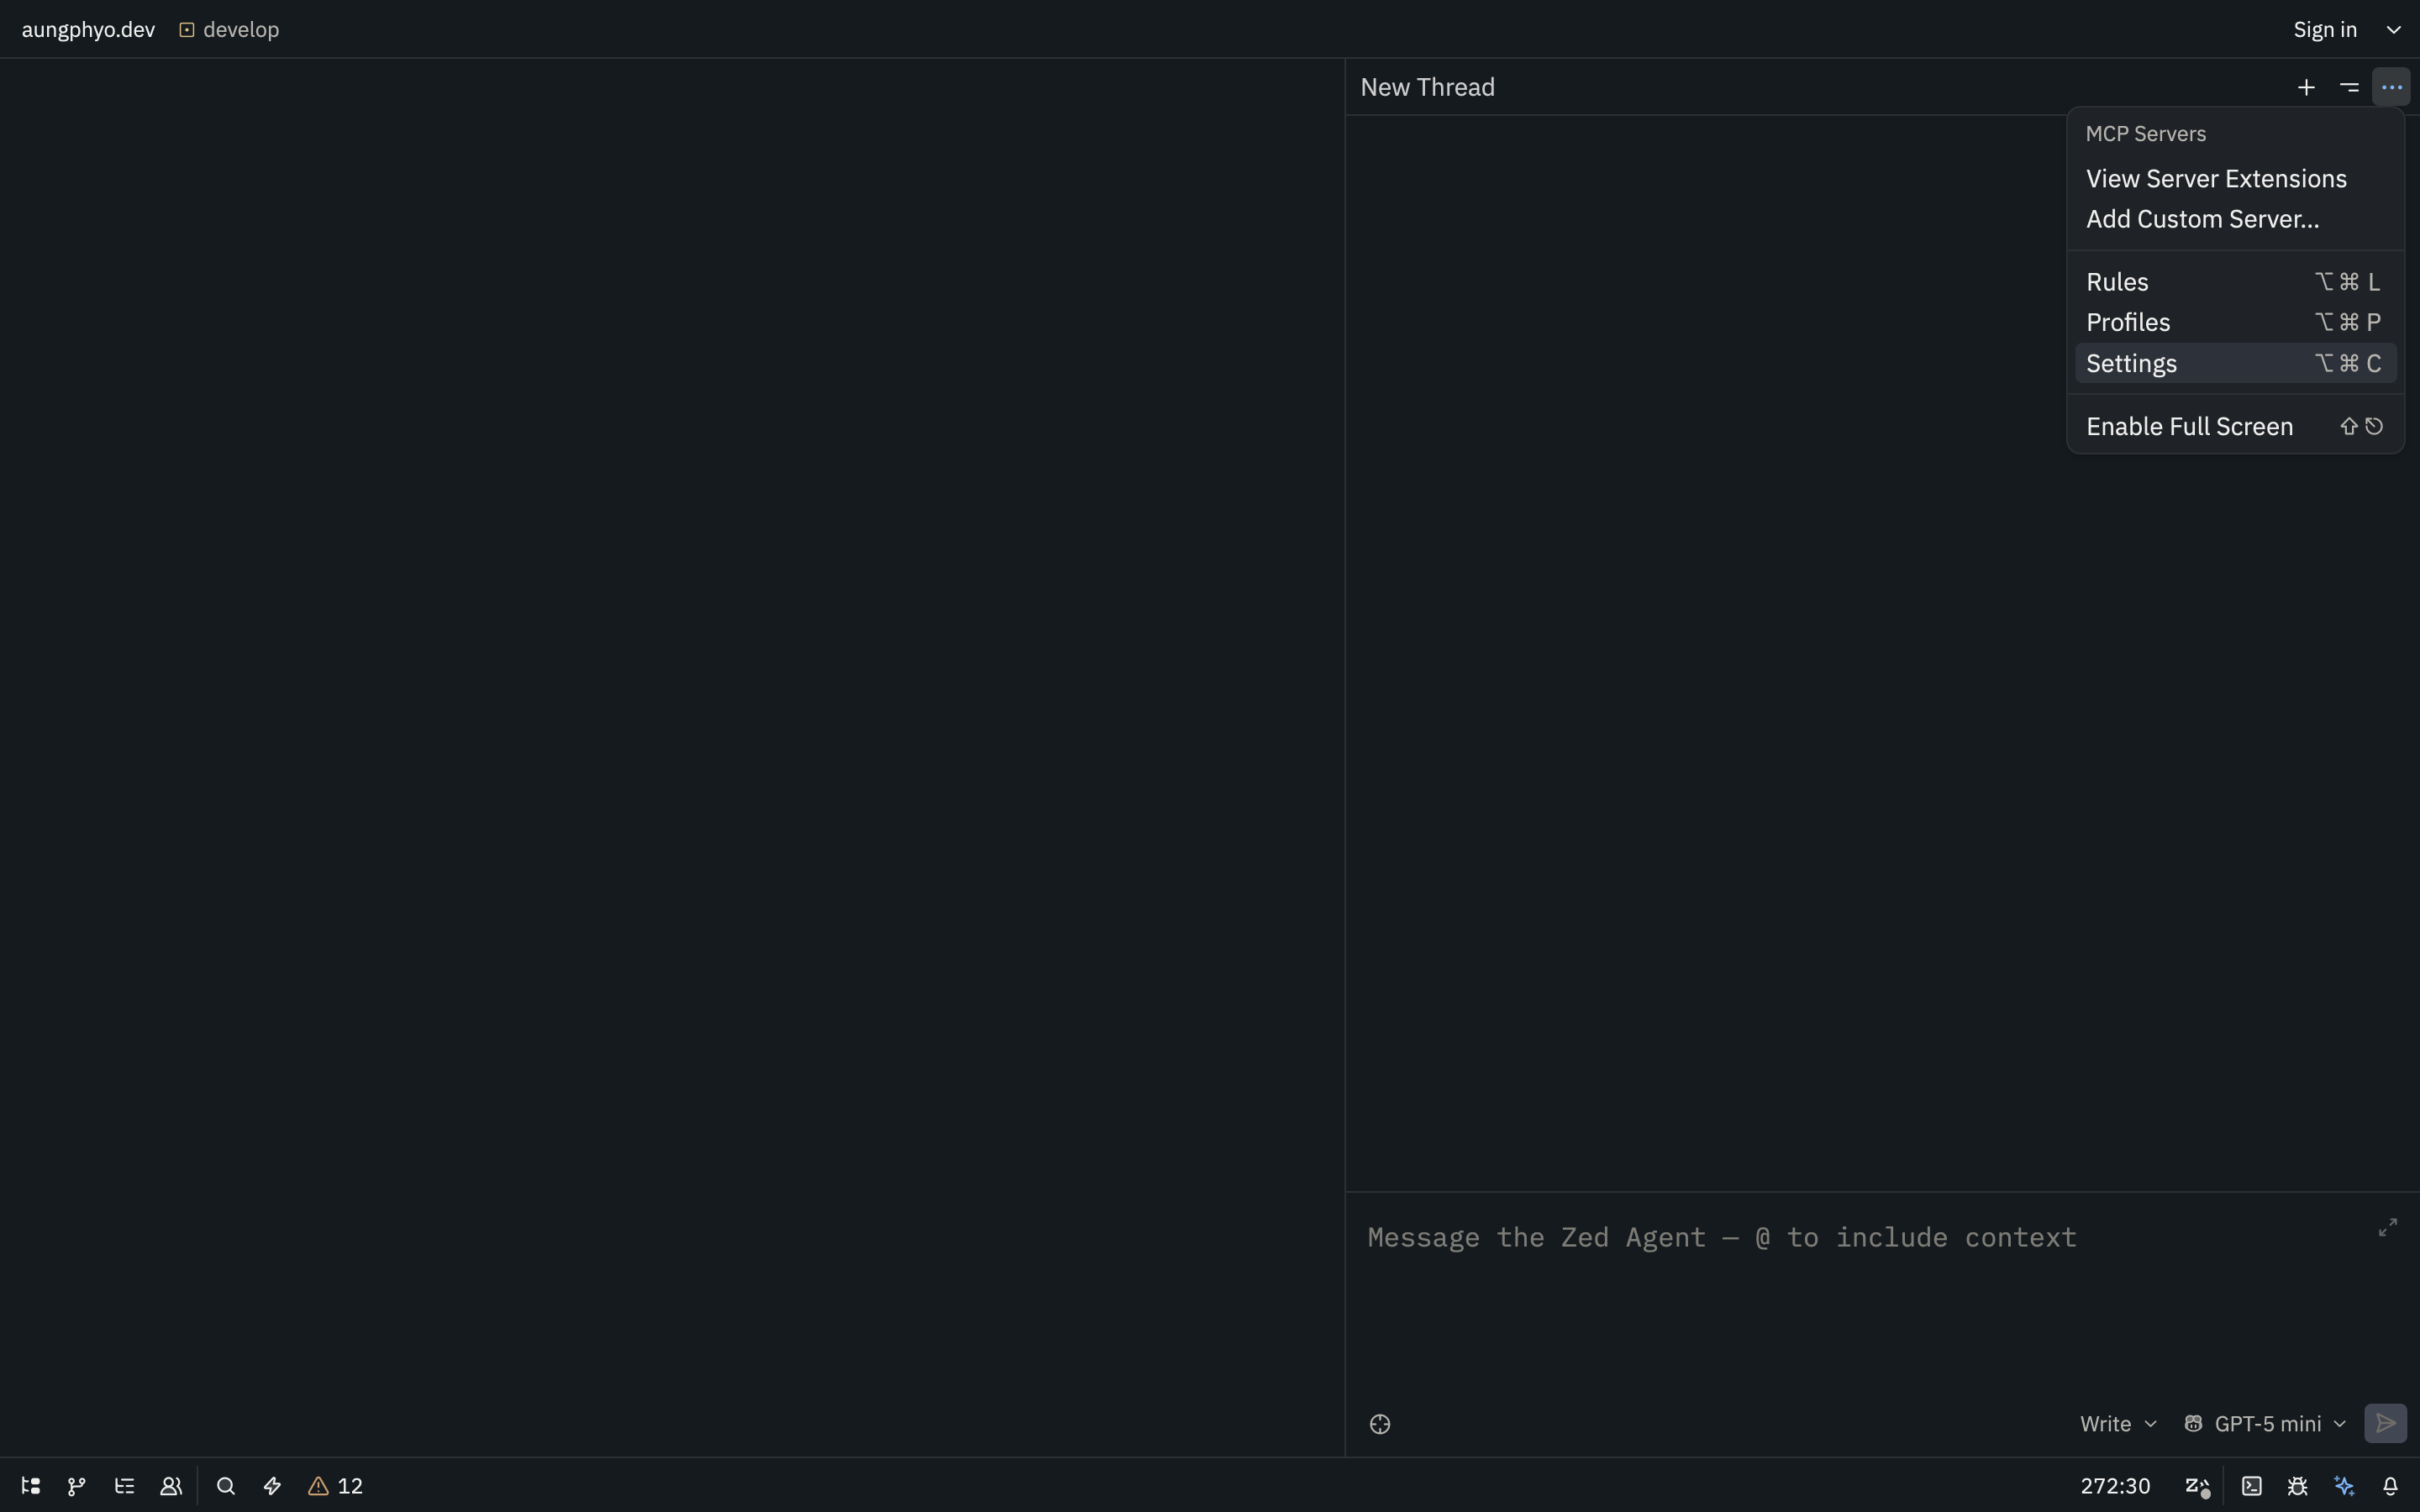Toggle the agent panel sparkle icon
Viewport: 2420px width, 1512px height.
pyautogui.click(x=2344, y=1486)
